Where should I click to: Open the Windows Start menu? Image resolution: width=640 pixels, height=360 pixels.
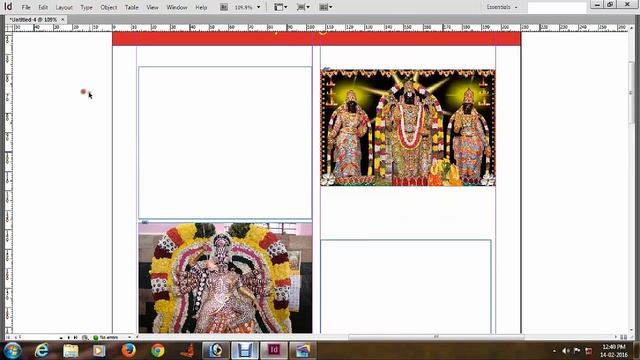point(12,350)
